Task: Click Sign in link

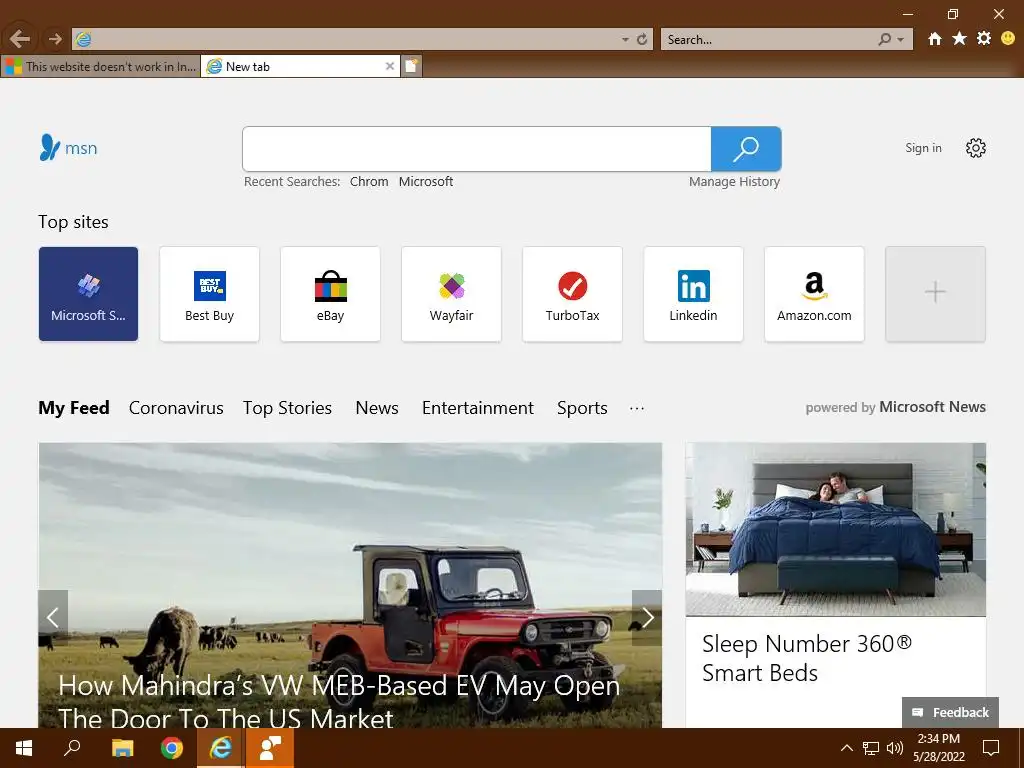Action: coord(923,148)
